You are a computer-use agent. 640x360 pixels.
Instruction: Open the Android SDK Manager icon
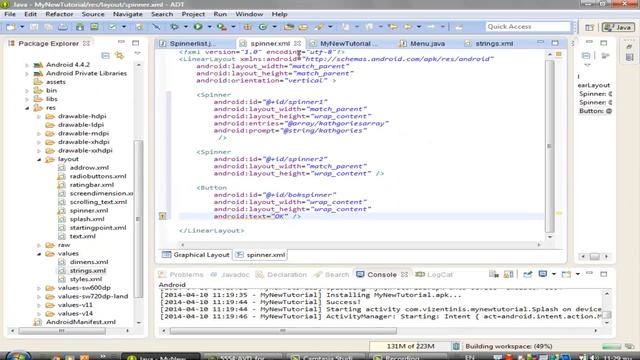click(80, 27)
